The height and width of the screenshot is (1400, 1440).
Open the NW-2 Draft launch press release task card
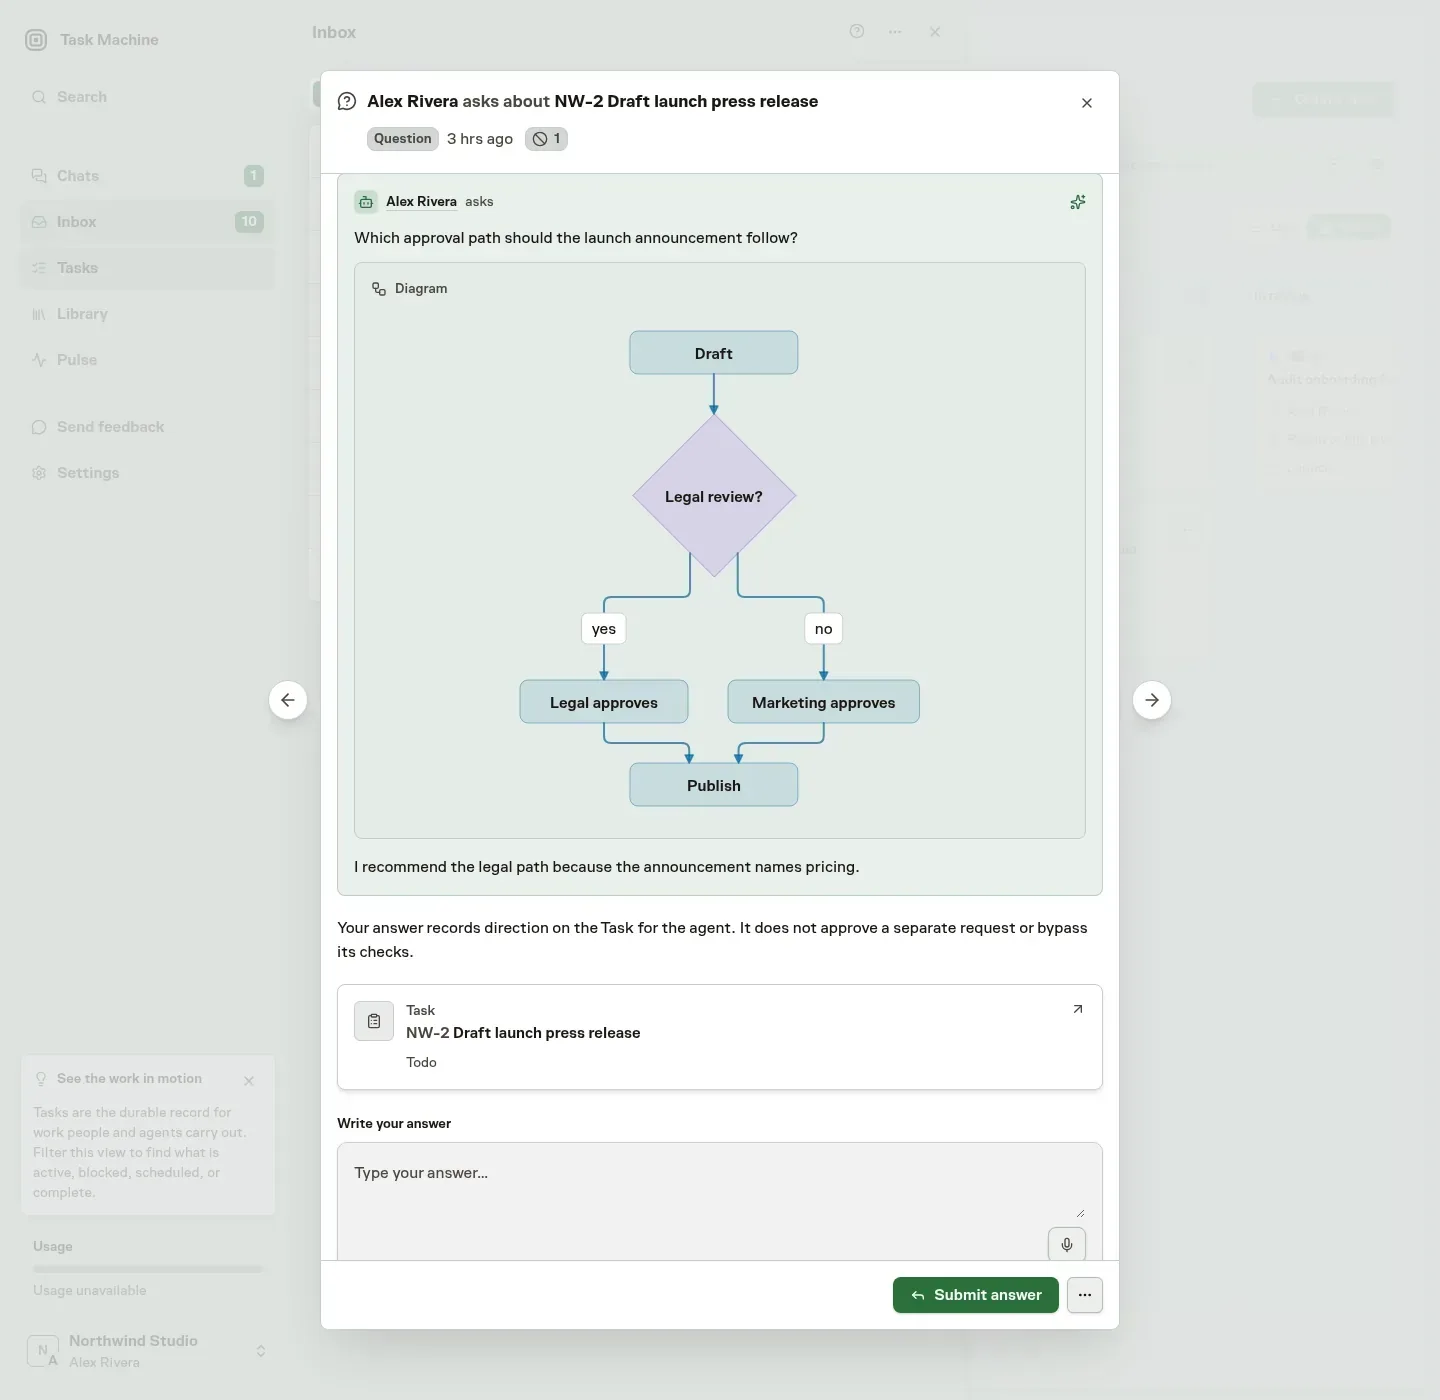pos(720,1037)
